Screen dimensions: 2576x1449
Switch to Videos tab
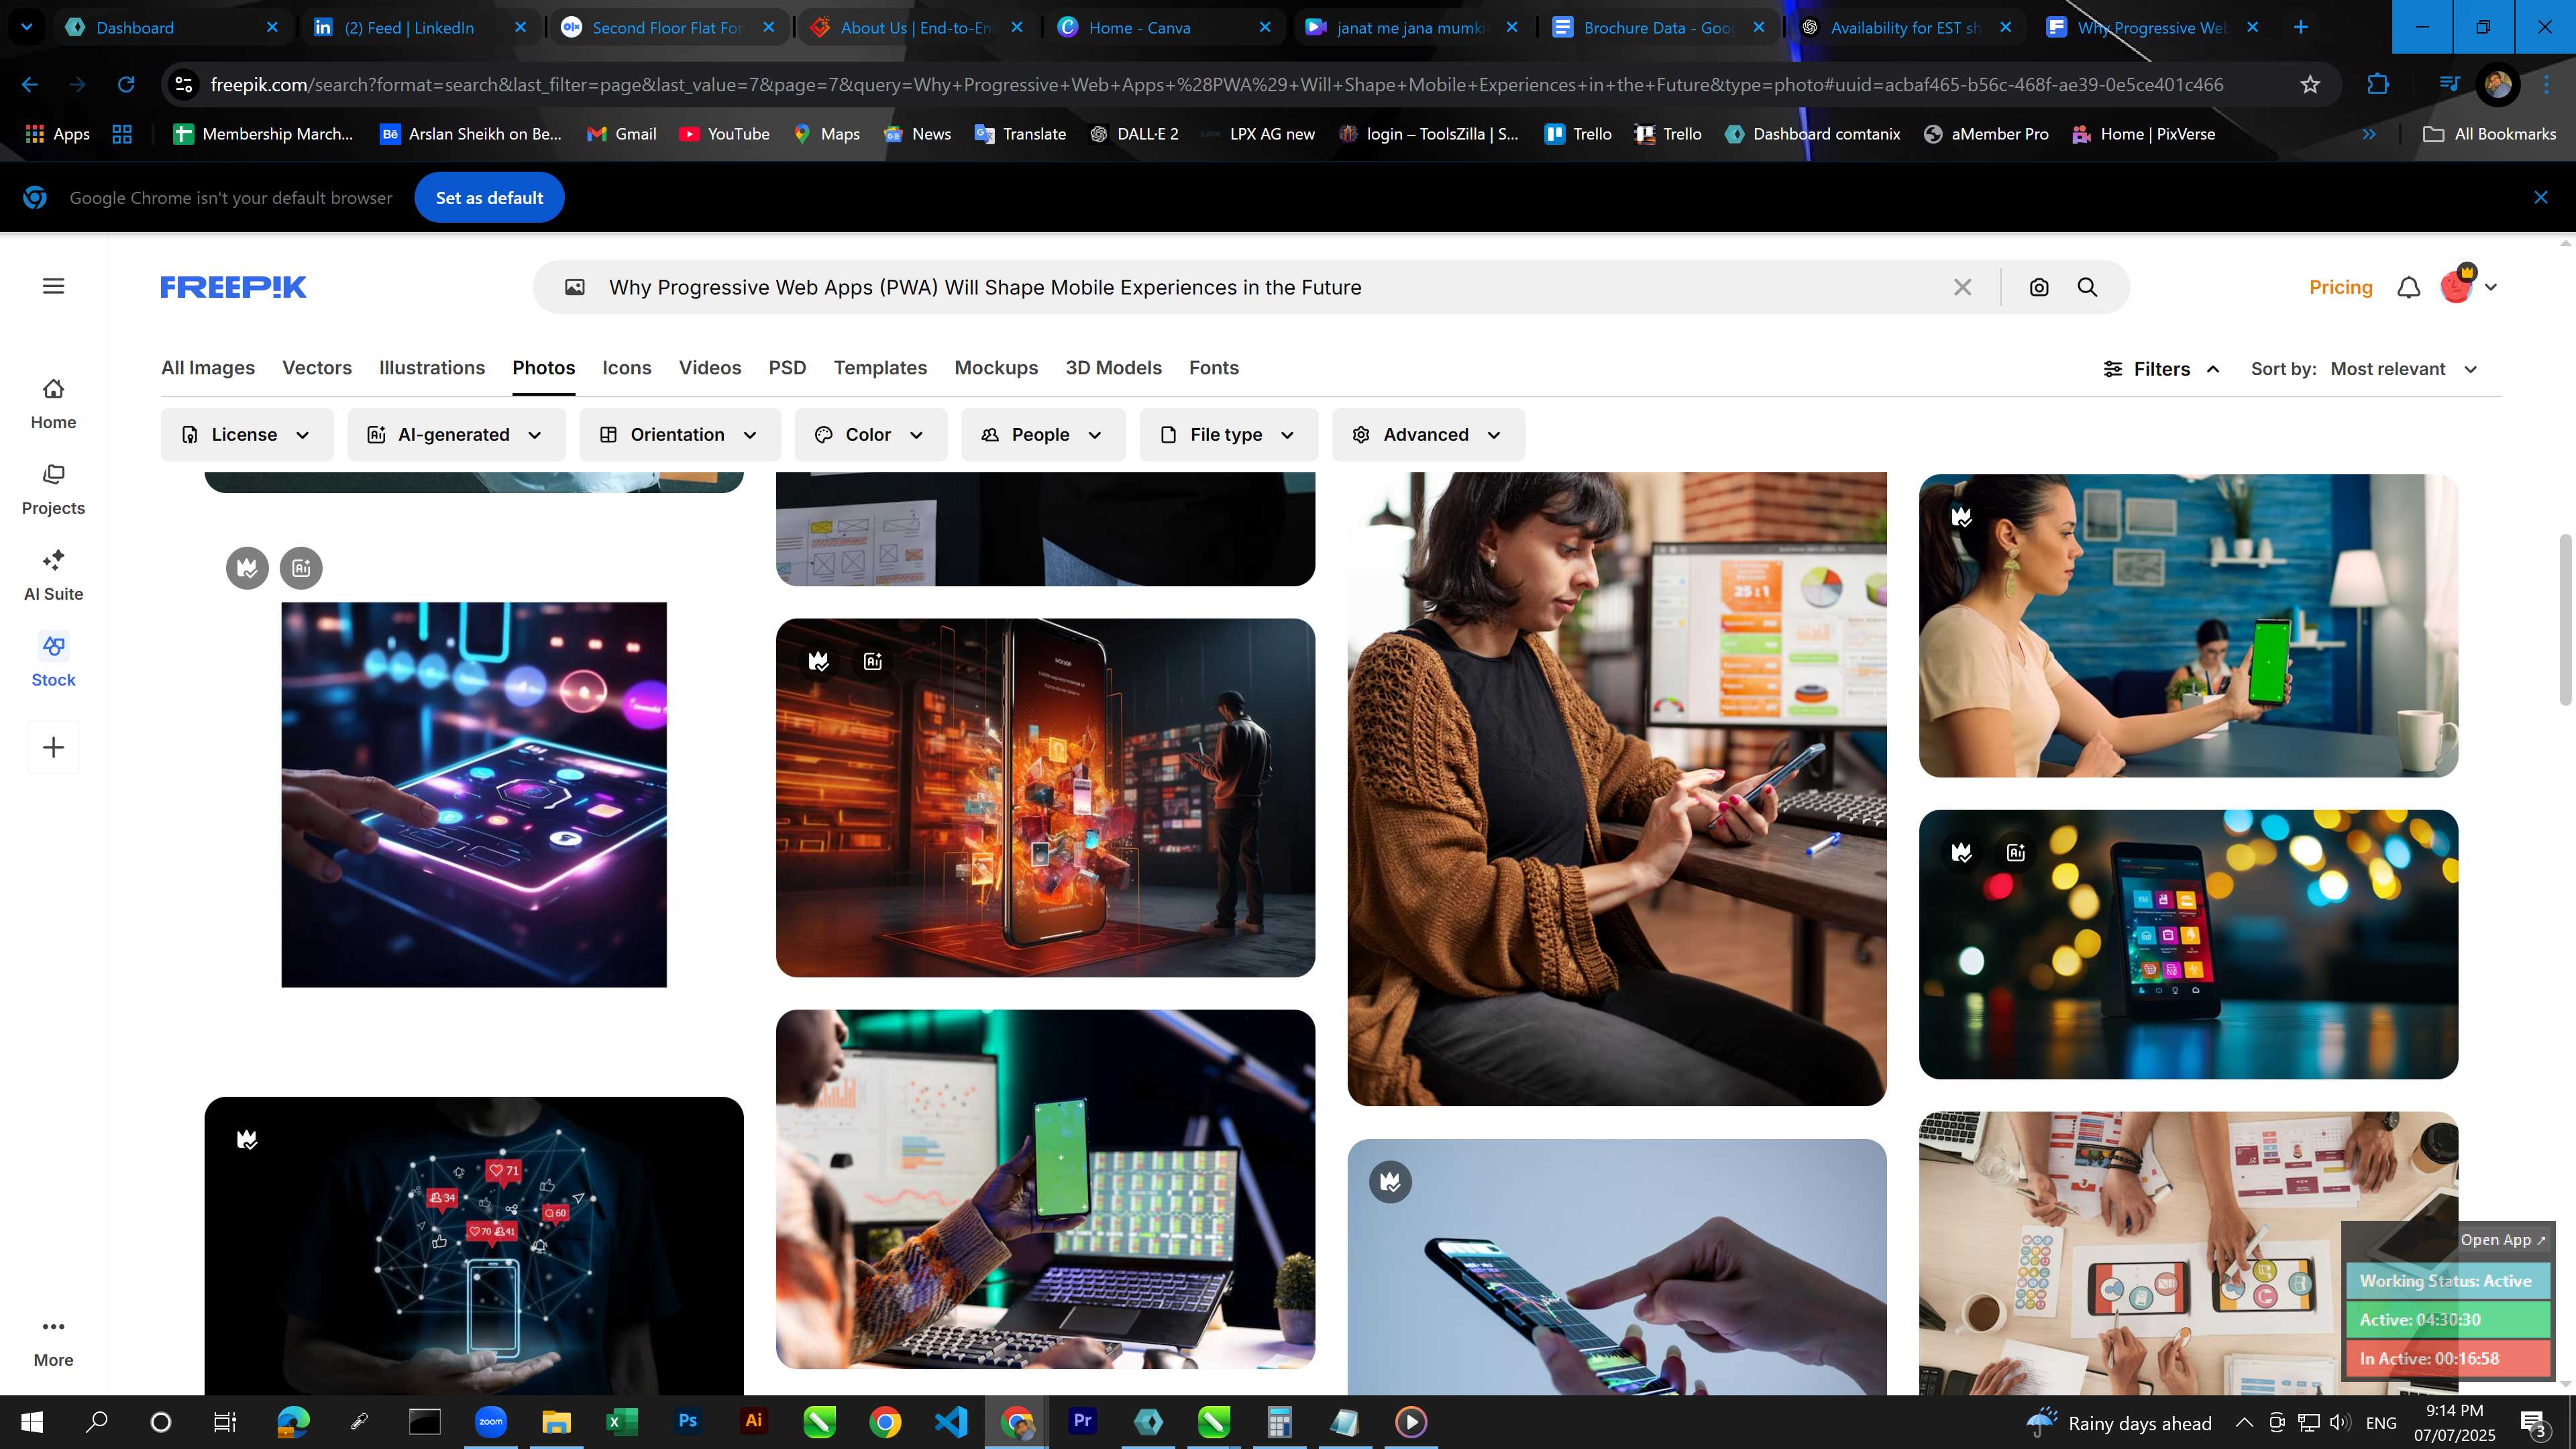710,367
